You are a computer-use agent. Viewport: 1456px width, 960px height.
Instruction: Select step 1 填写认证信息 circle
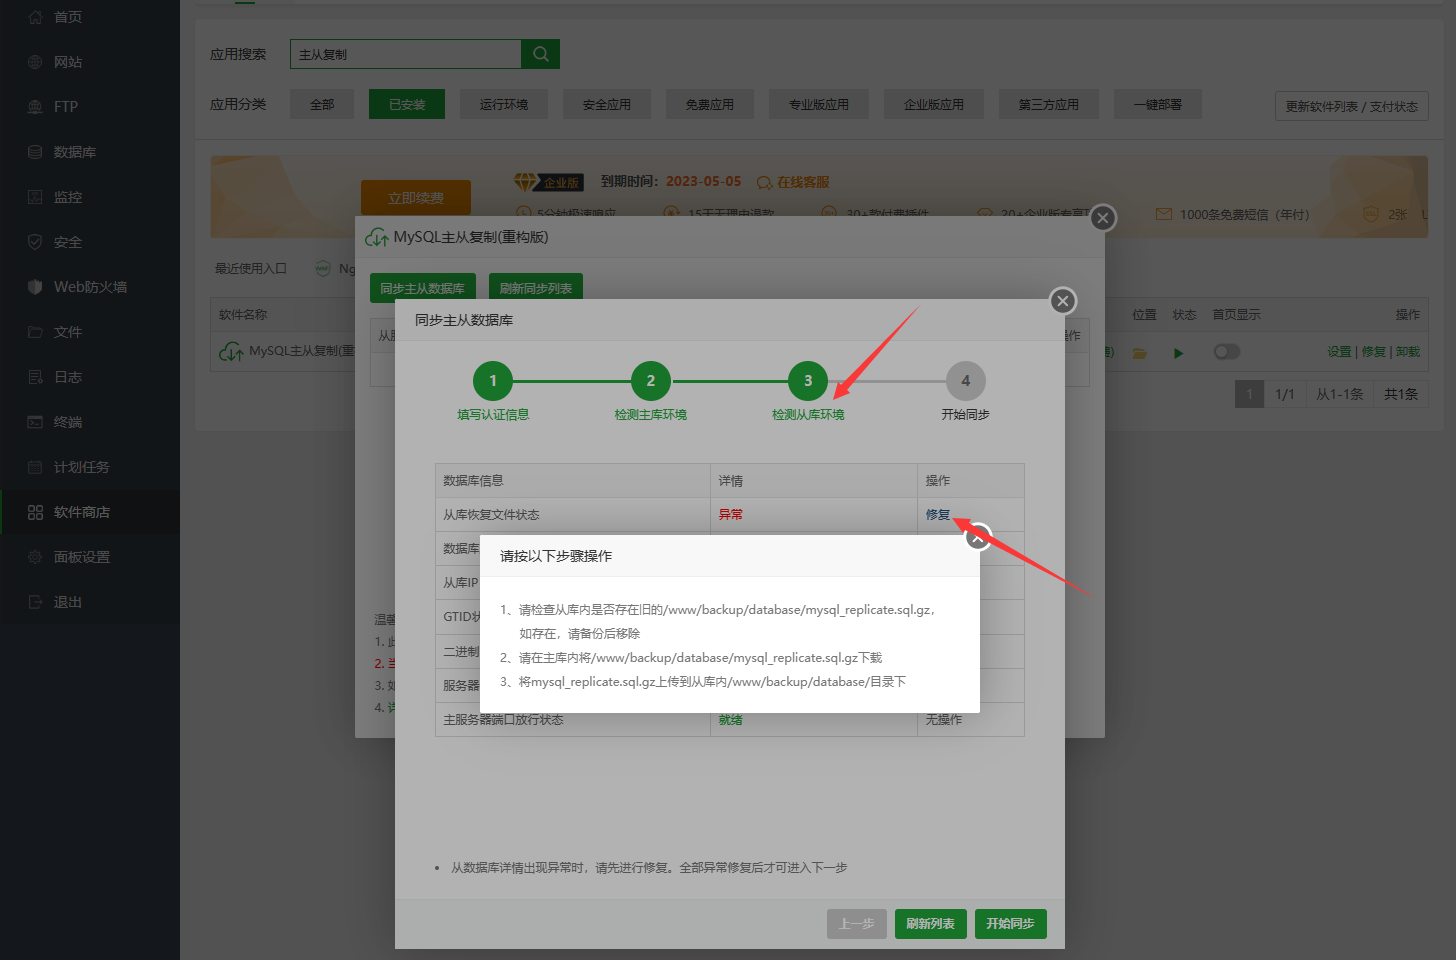[x=493, y=381]
